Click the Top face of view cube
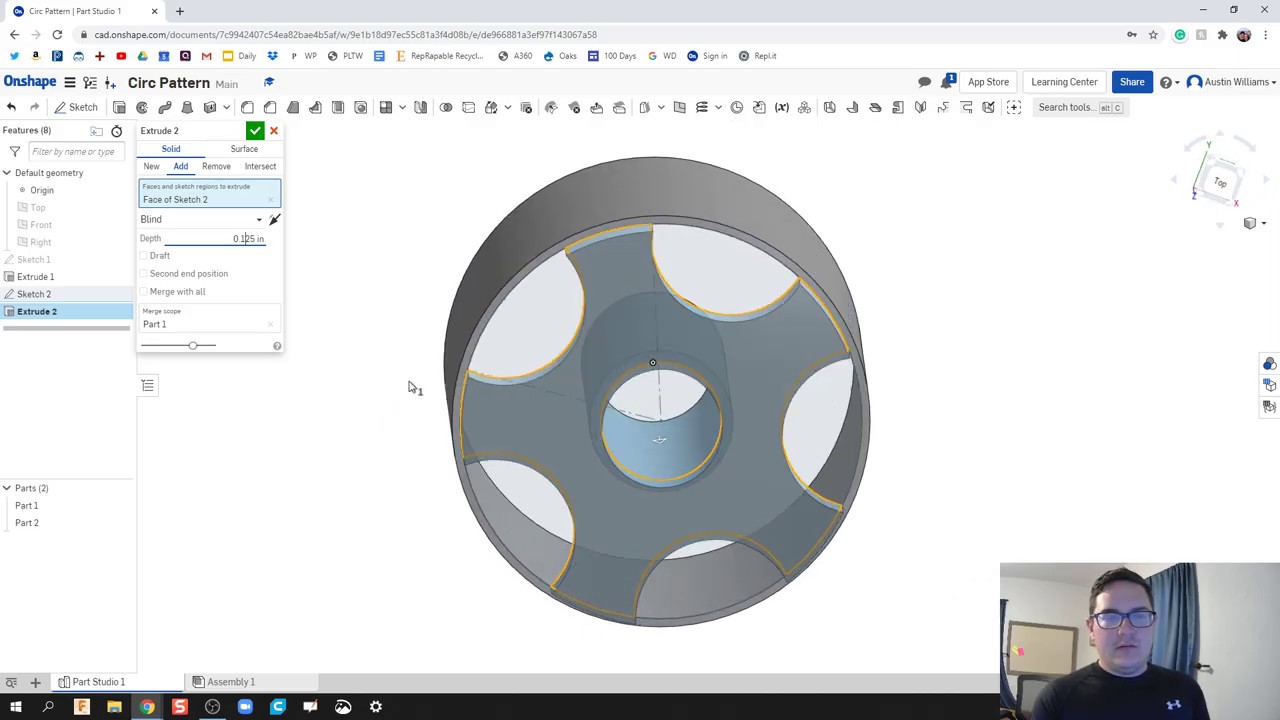 [1220, 183]
